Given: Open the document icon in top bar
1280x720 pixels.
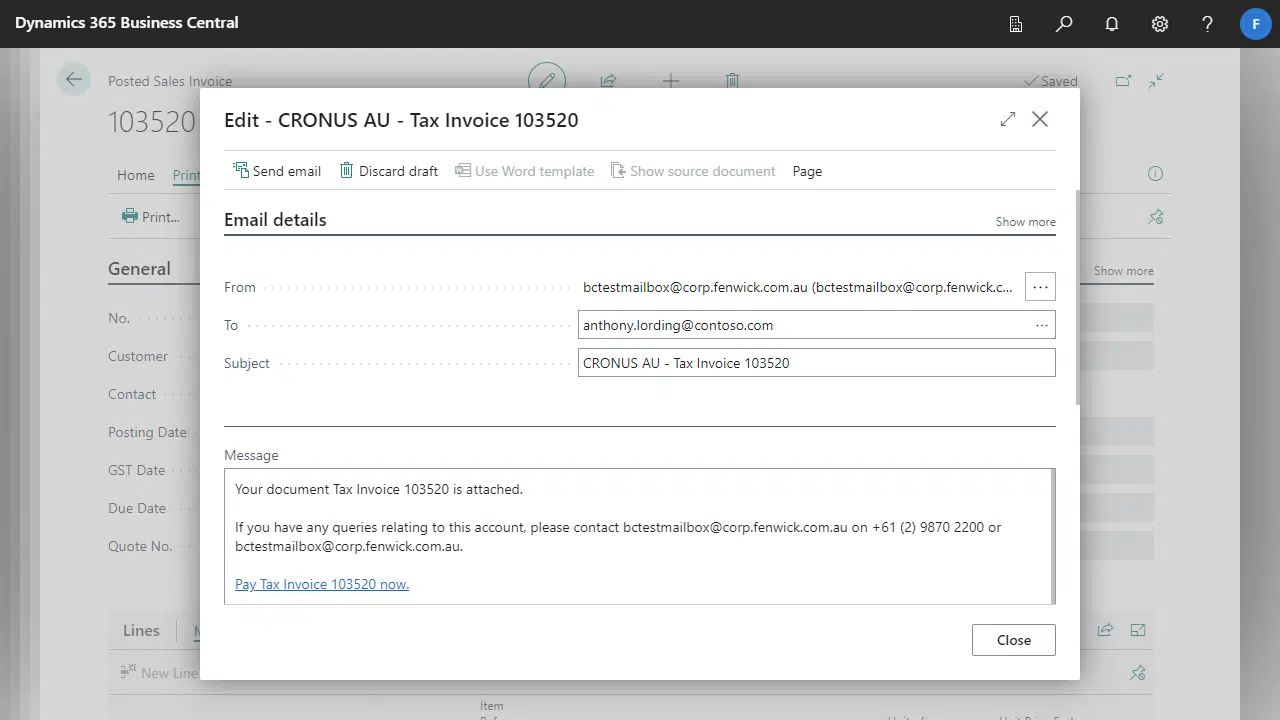Looking at the screenshot, I should point(1016,24).
